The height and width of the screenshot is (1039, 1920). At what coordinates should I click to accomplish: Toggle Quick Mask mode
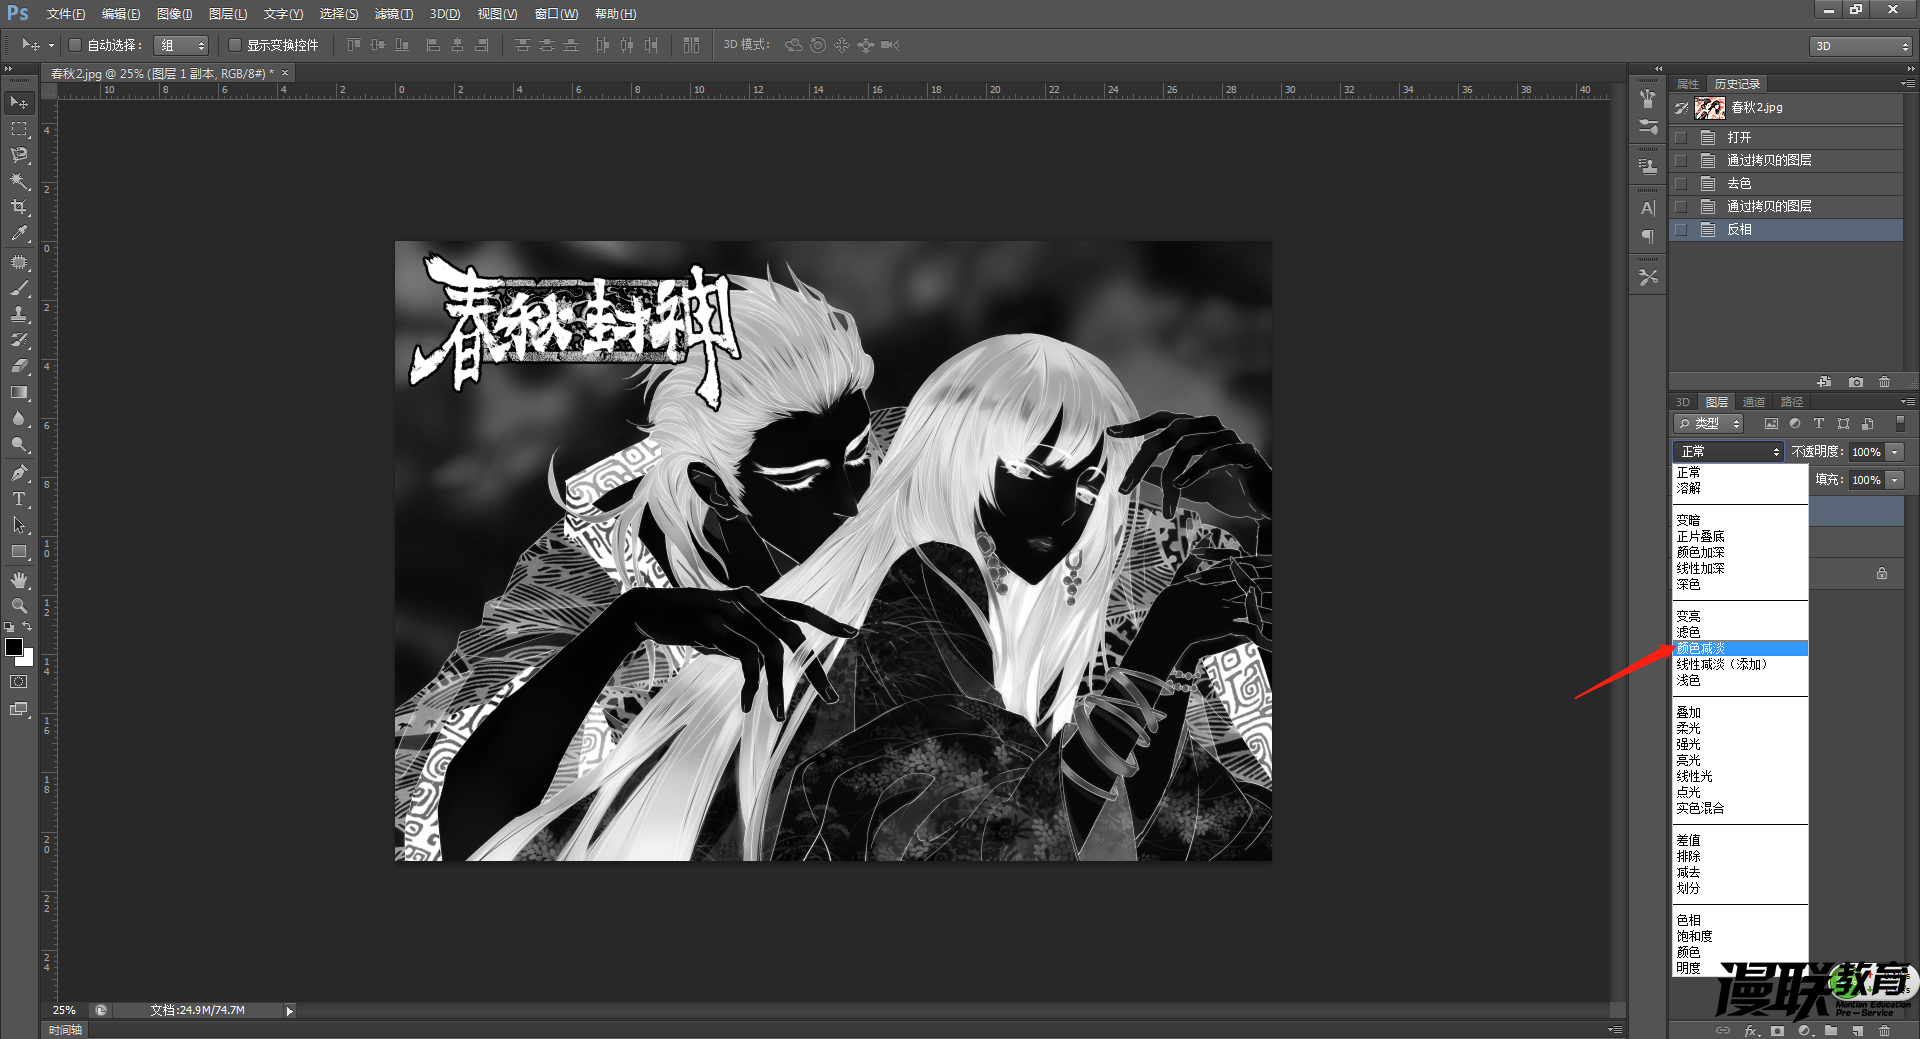pyautogui.click(x=19, y=682)
